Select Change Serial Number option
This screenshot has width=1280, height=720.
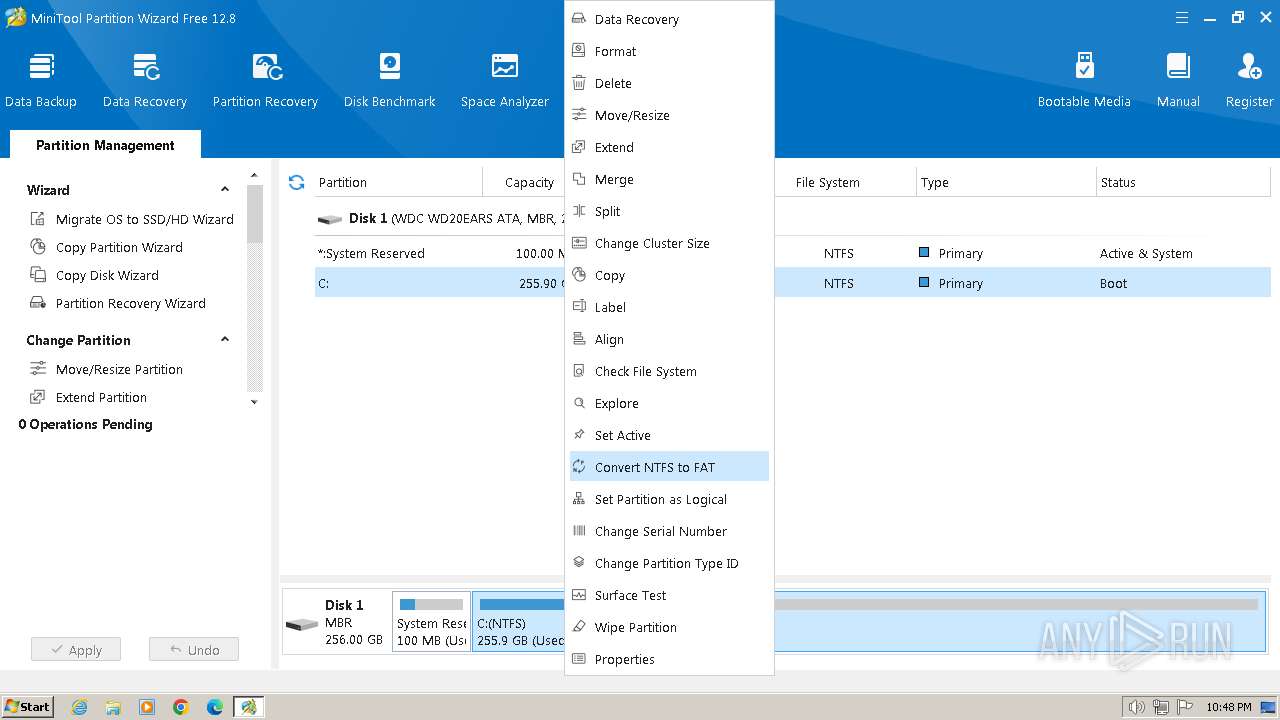click(669, 531)
